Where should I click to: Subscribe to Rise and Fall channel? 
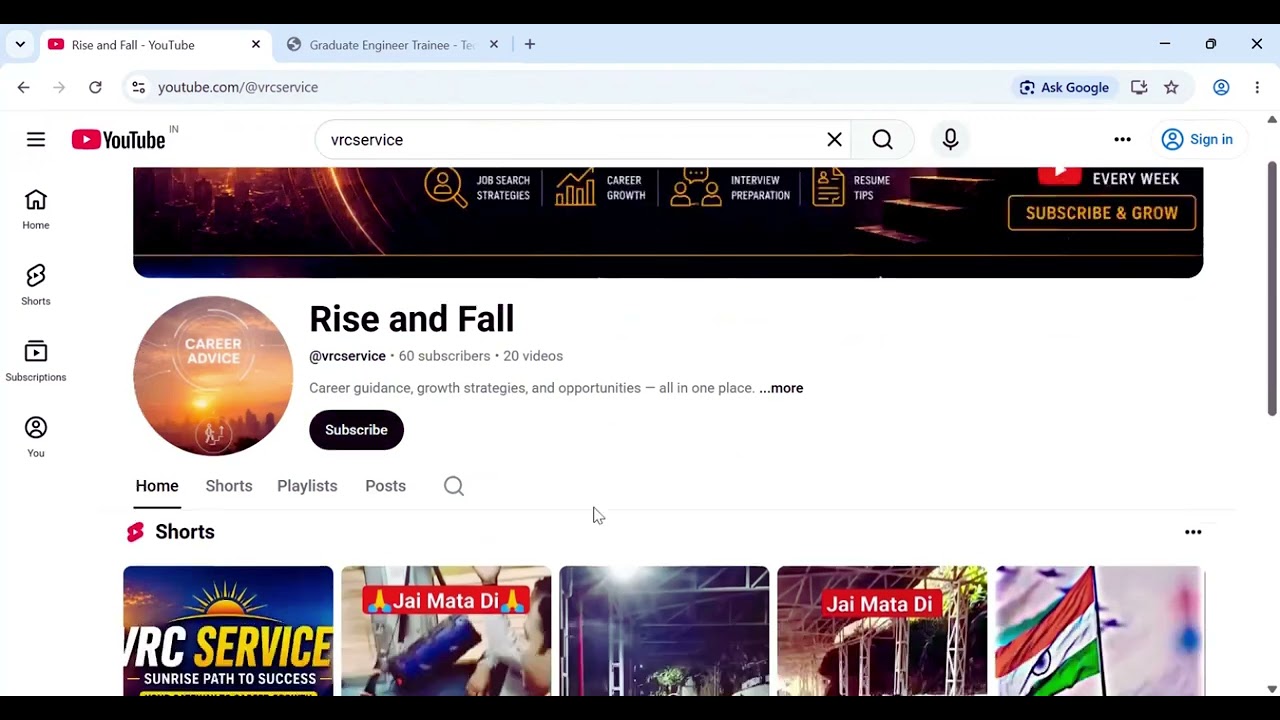coord(356,430)
